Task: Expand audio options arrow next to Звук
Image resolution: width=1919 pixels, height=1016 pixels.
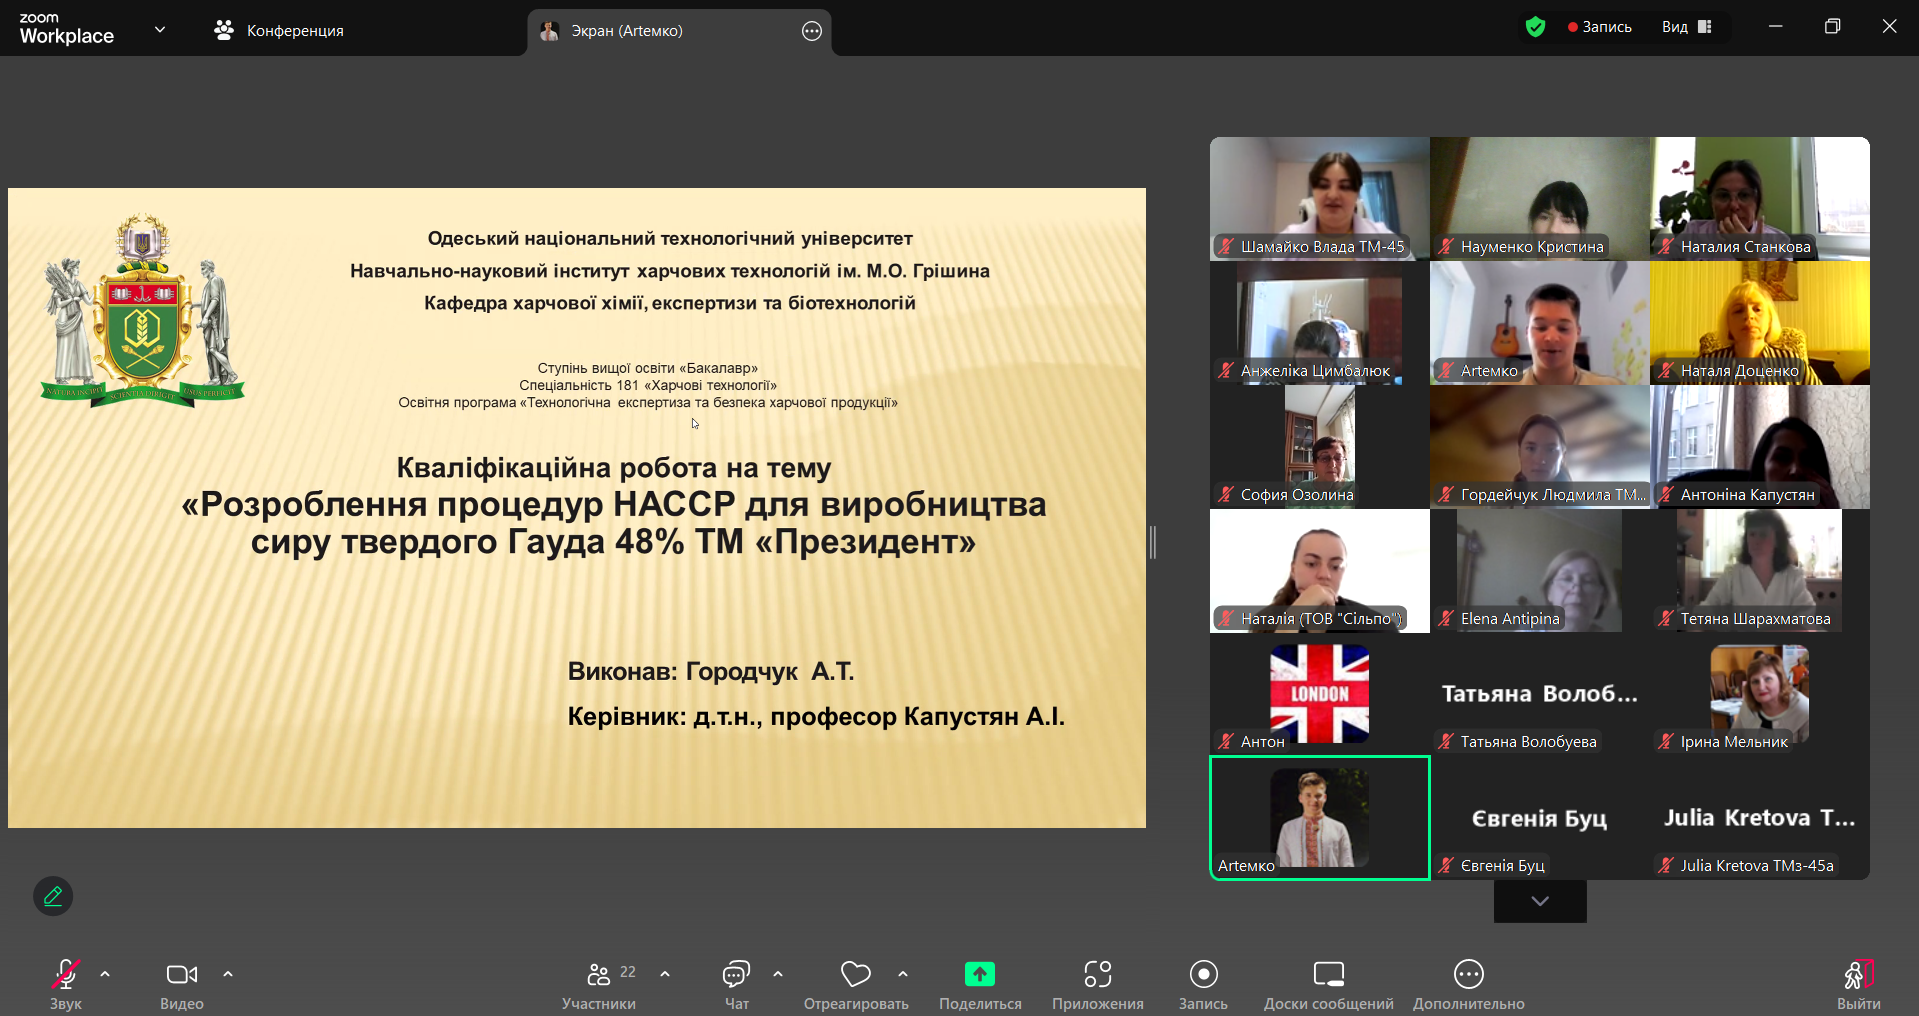Action: point(105,974)
